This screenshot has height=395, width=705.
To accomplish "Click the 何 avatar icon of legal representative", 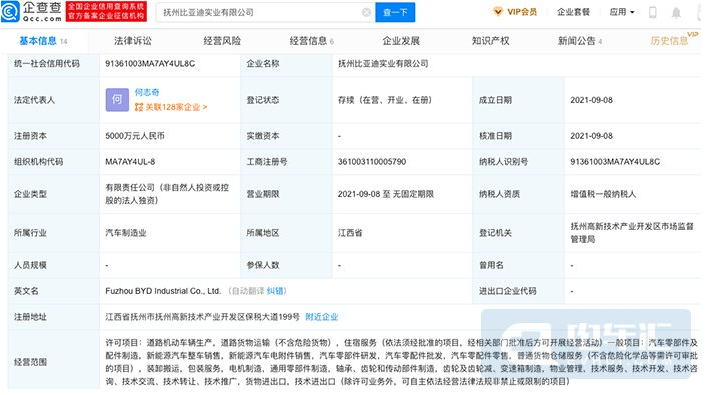I will [117, 100].
